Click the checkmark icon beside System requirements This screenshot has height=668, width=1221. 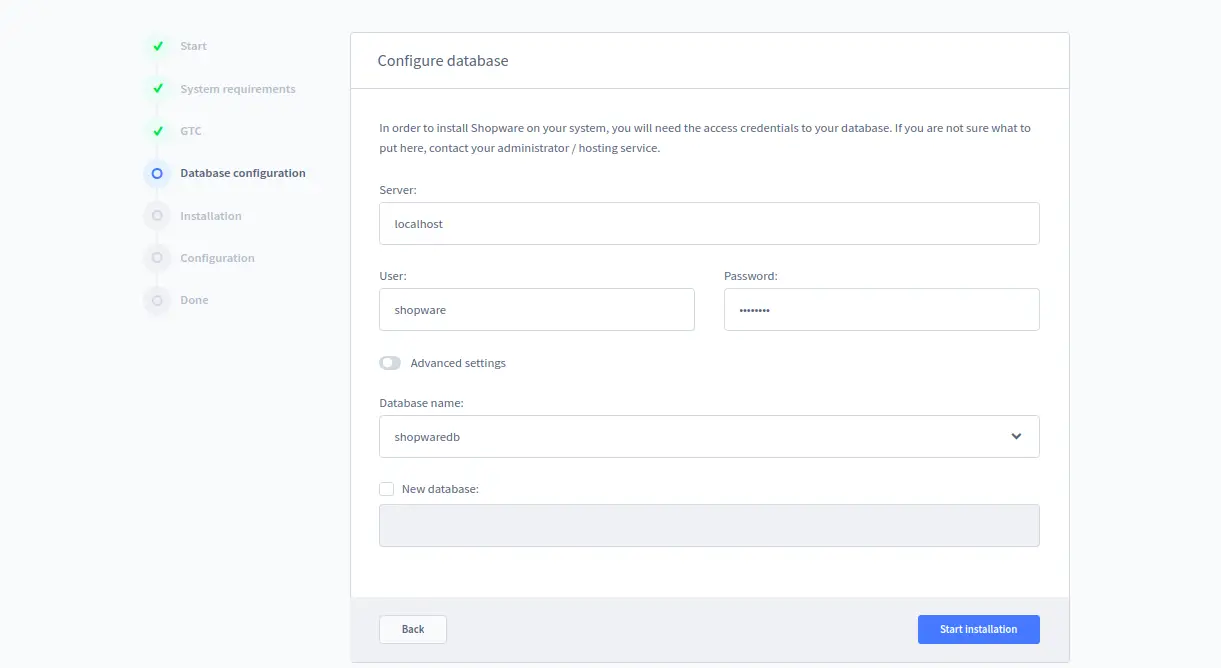157,88
